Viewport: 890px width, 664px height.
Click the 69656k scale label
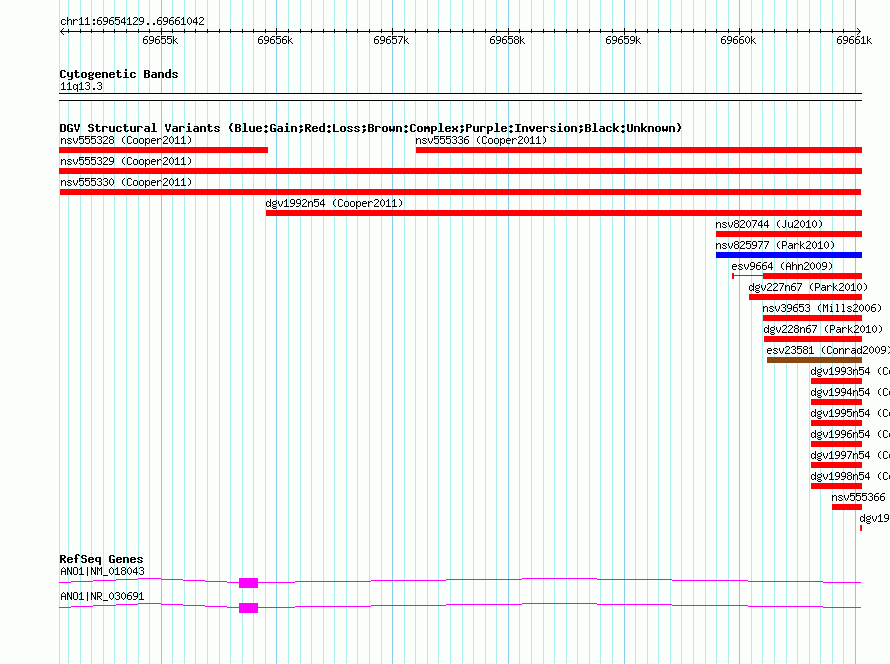275,40
